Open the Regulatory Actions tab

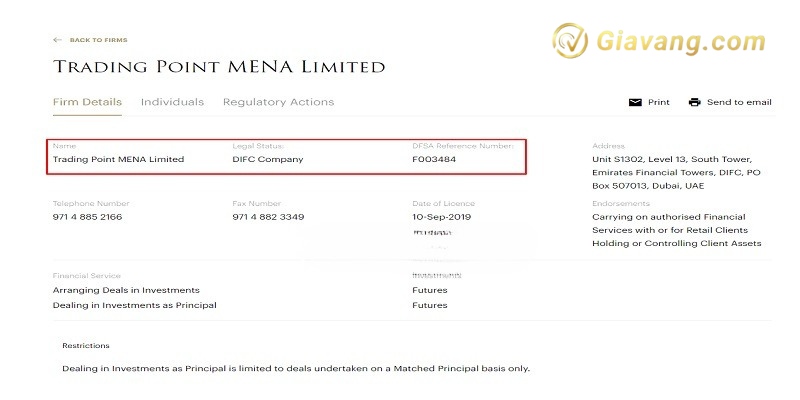pyautogui.click(x=278, y=102)
